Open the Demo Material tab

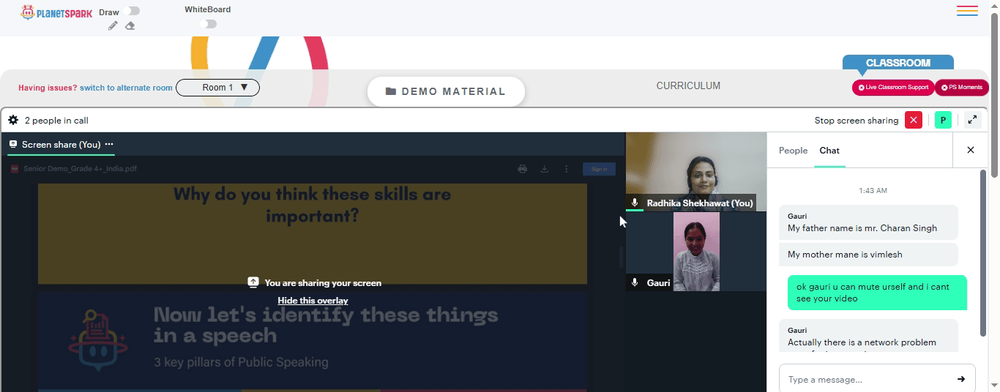(446, 91)
